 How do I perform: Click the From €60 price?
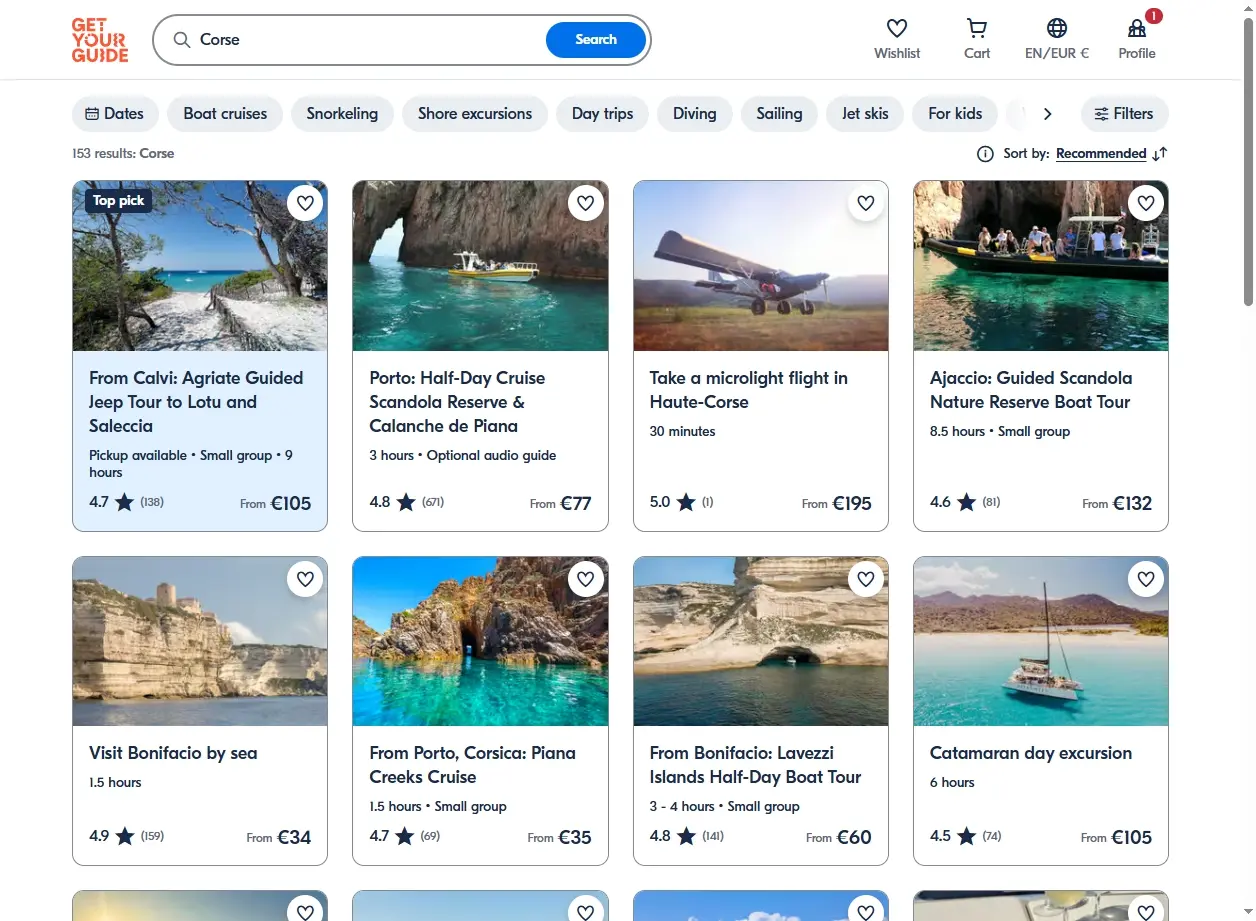point(839,837)
